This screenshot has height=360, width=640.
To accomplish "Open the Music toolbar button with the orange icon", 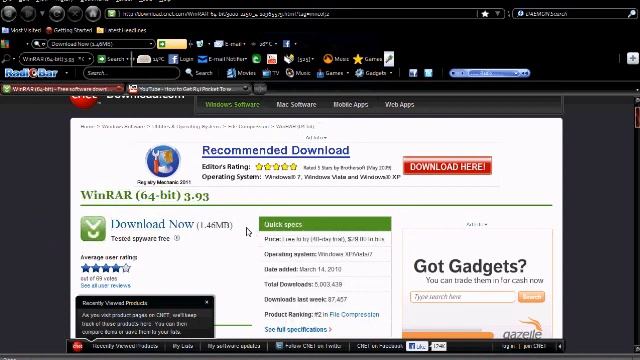I will coord(336,59).
